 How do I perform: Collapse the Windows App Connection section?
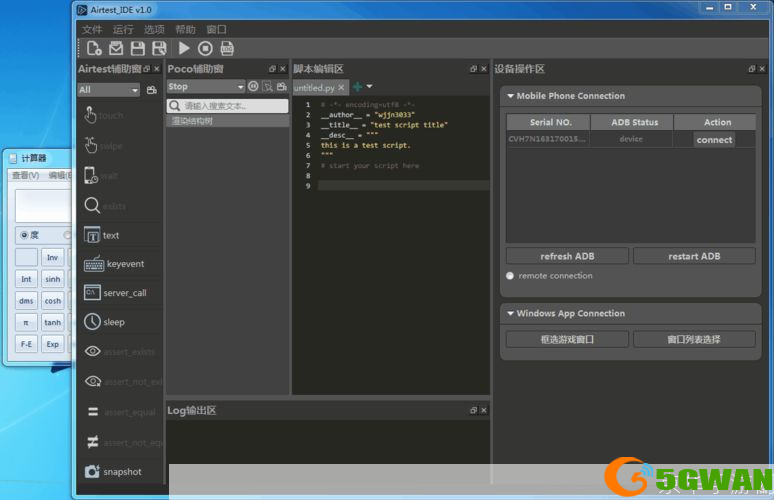[x=510, y=313]
